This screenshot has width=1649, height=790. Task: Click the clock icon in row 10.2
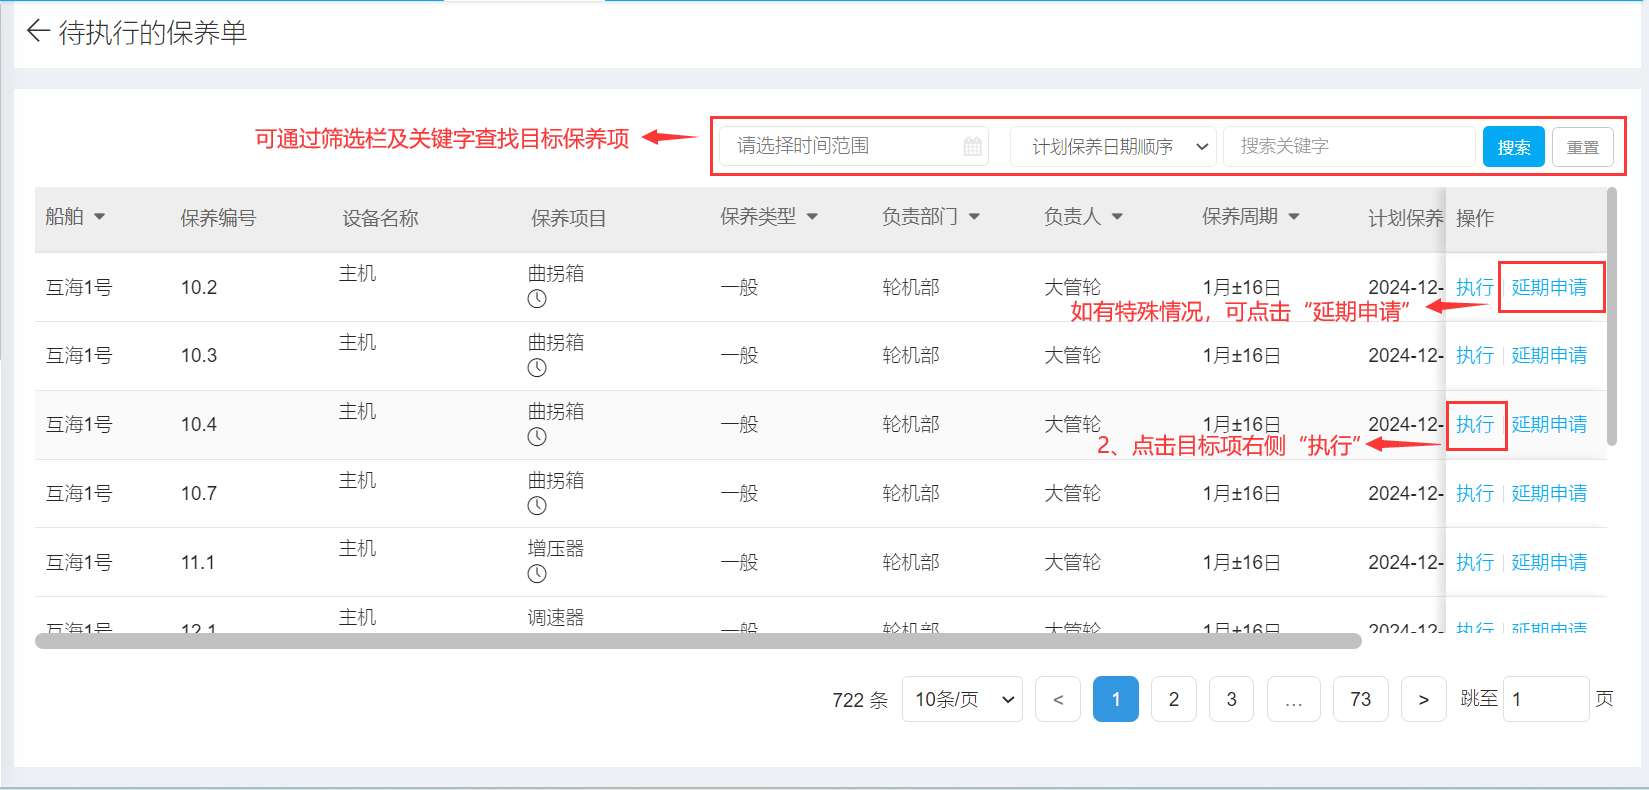tap(537, 299)
